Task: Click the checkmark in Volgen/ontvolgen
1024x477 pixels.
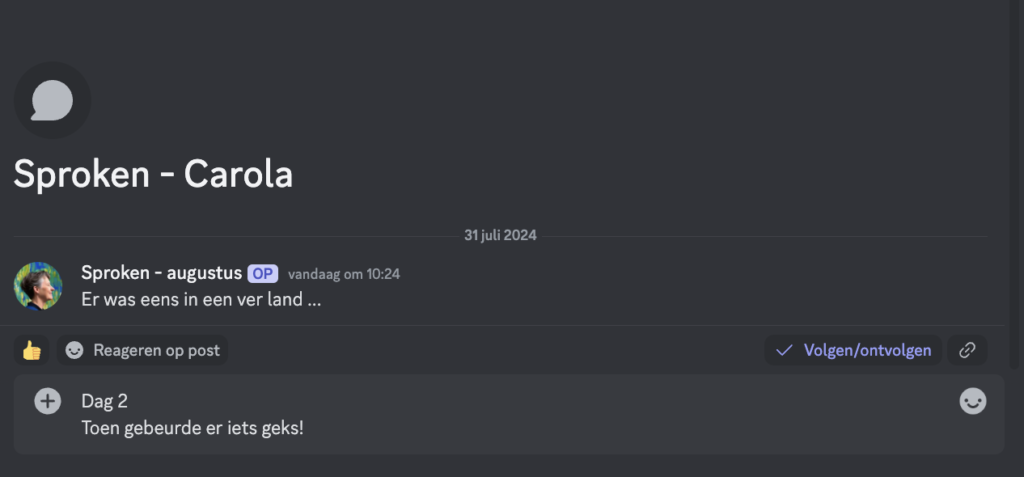Action: (x=784, y=350)
